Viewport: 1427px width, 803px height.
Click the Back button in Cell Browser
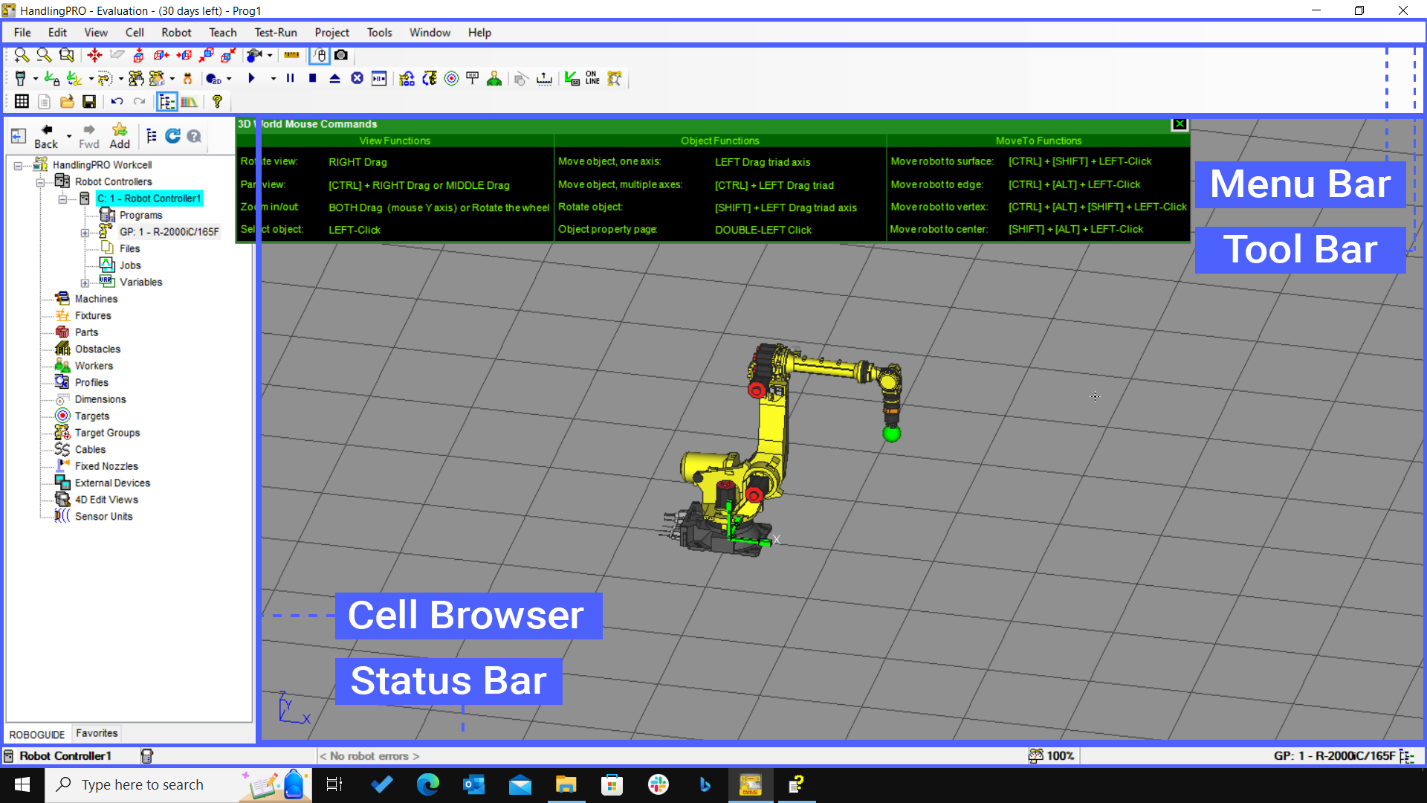click(x=46, y=136)
